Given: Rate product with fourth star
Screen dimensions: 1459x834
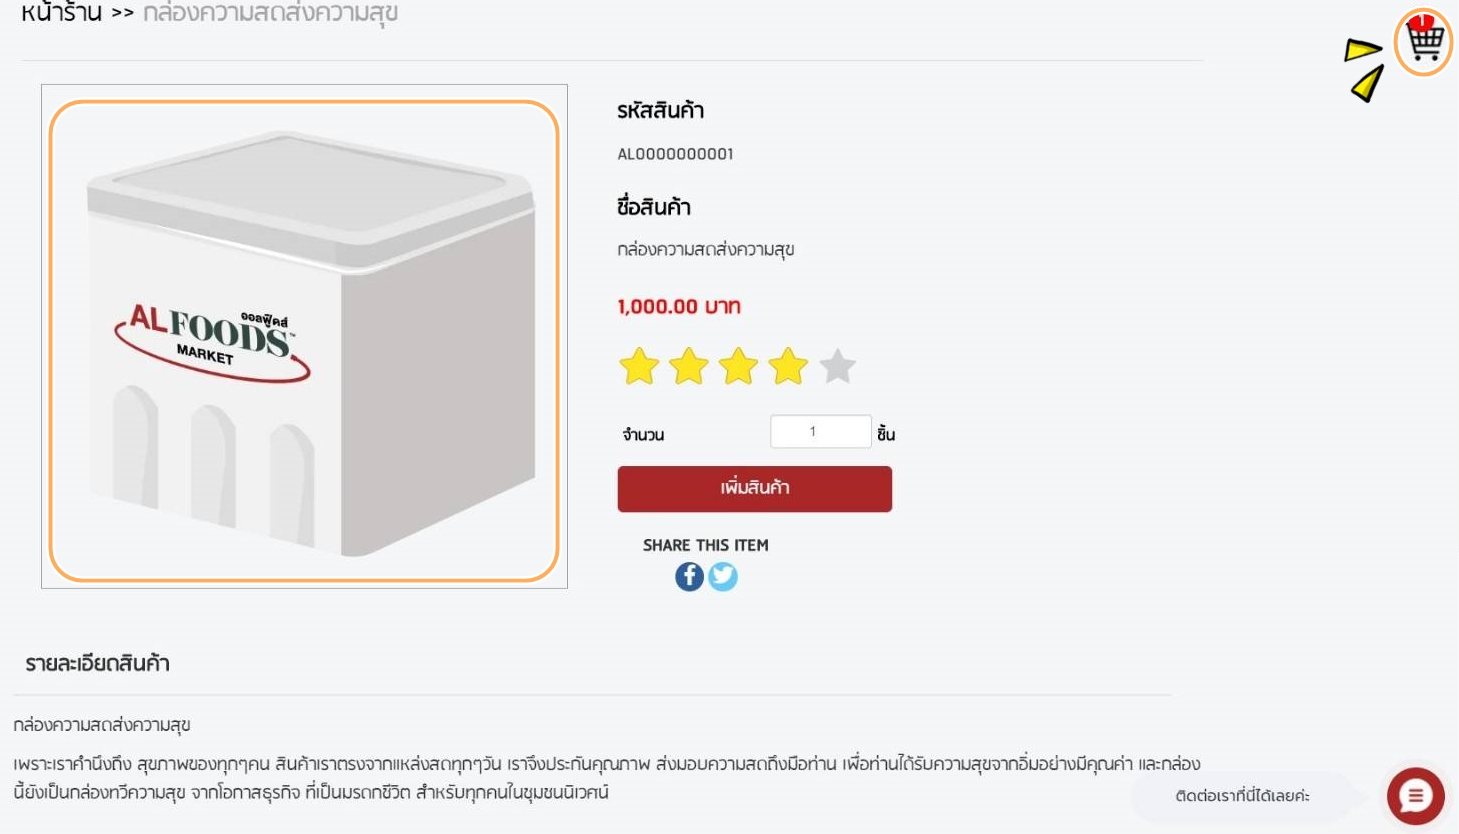Looking at the screenshot, I should 788,366.
